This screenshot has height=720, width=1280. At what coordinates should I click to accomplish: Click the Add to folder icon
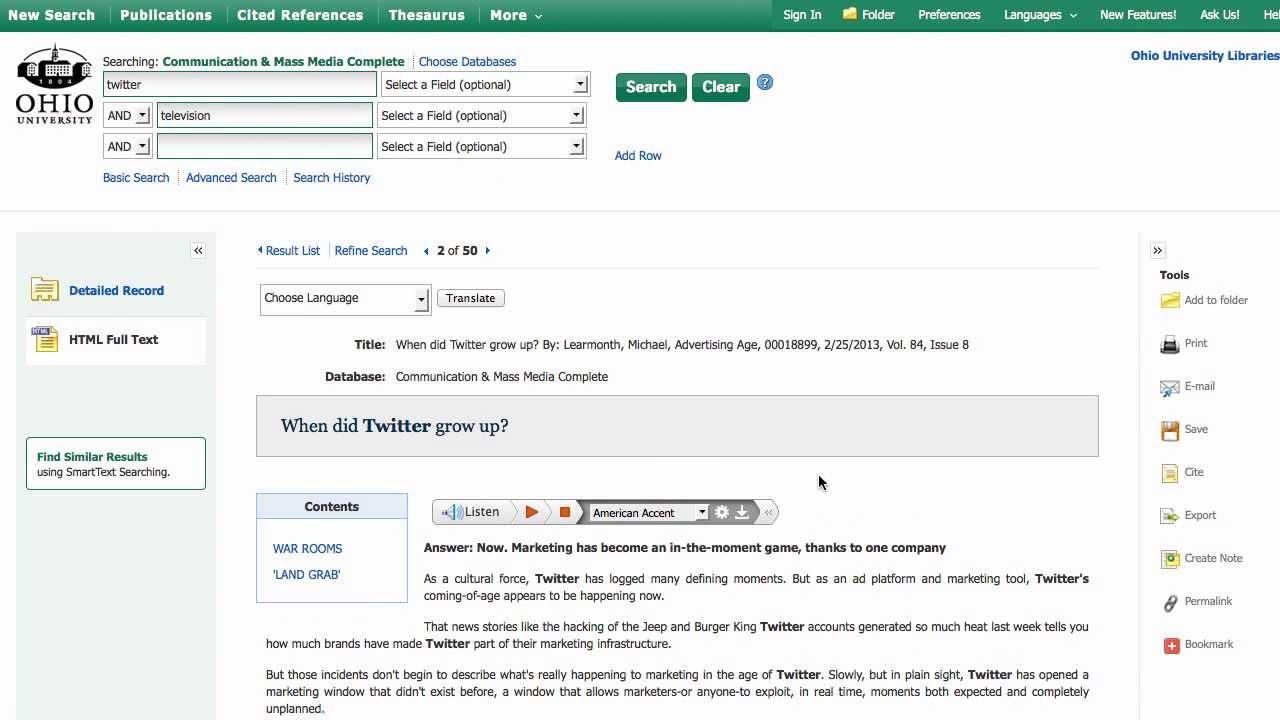pyautogui.click(x=1170, y=300)
